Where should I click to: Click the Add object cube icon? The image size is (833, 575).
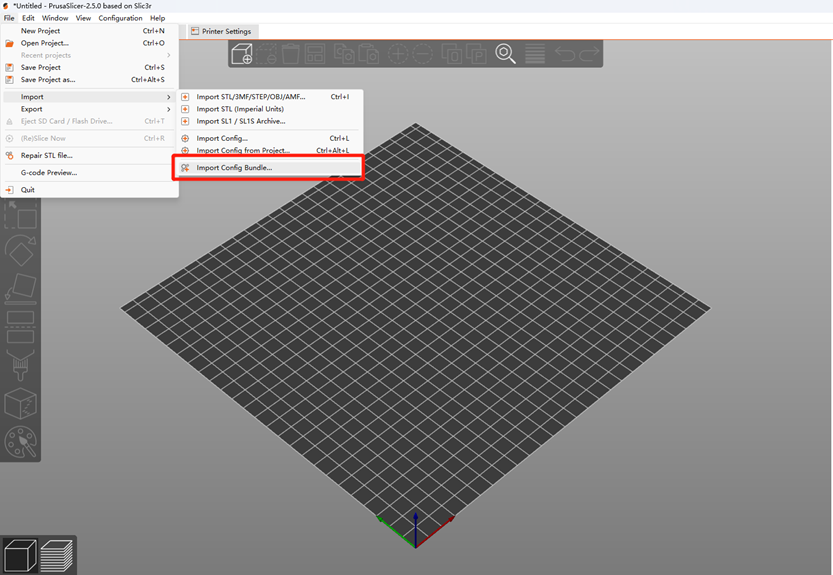coord(242,54)
